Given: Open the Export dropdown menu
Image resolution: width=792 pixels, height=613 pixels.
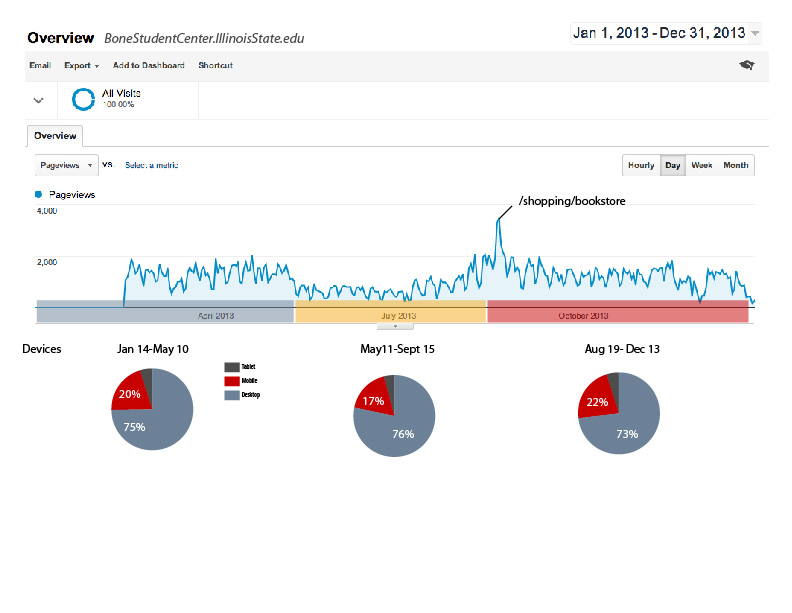Looking at the screenshot, I should 81,65.
